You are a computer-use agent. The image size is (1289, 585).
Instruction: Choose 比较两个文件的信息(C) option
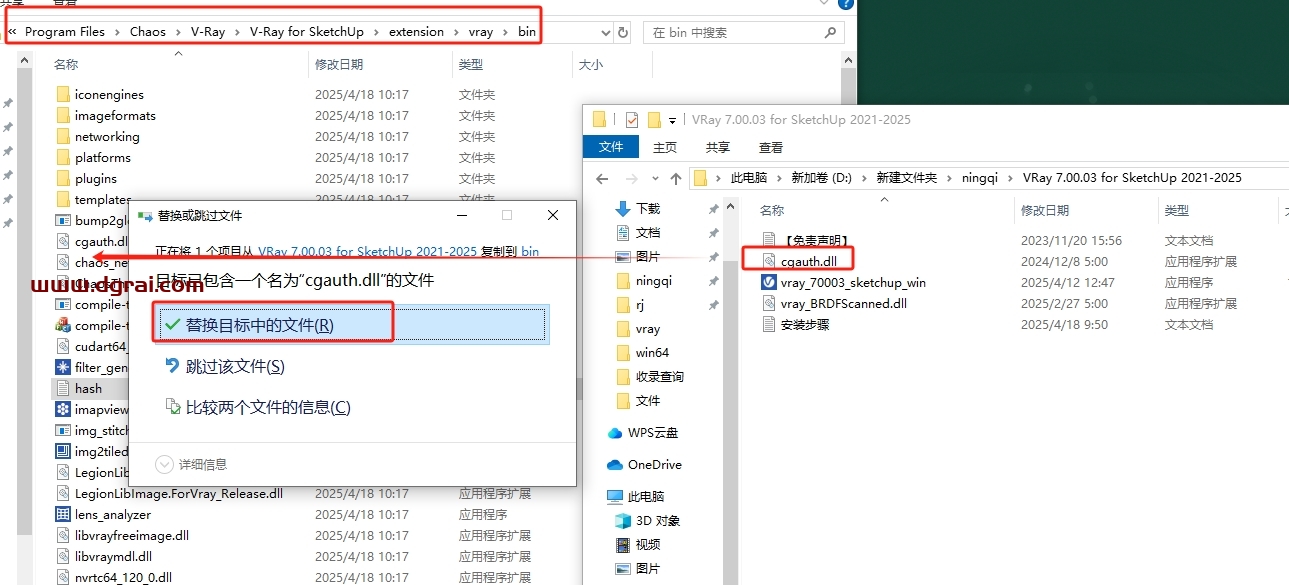[x=268, y=407]
